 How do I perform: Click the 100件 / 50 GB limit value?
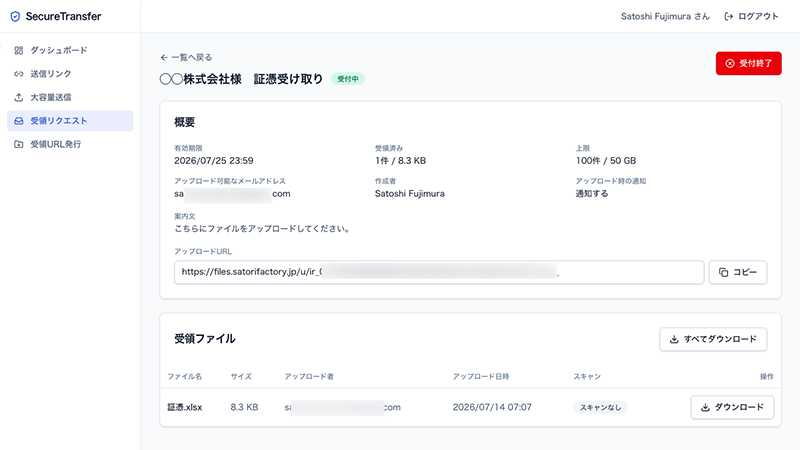coord(606,161)
